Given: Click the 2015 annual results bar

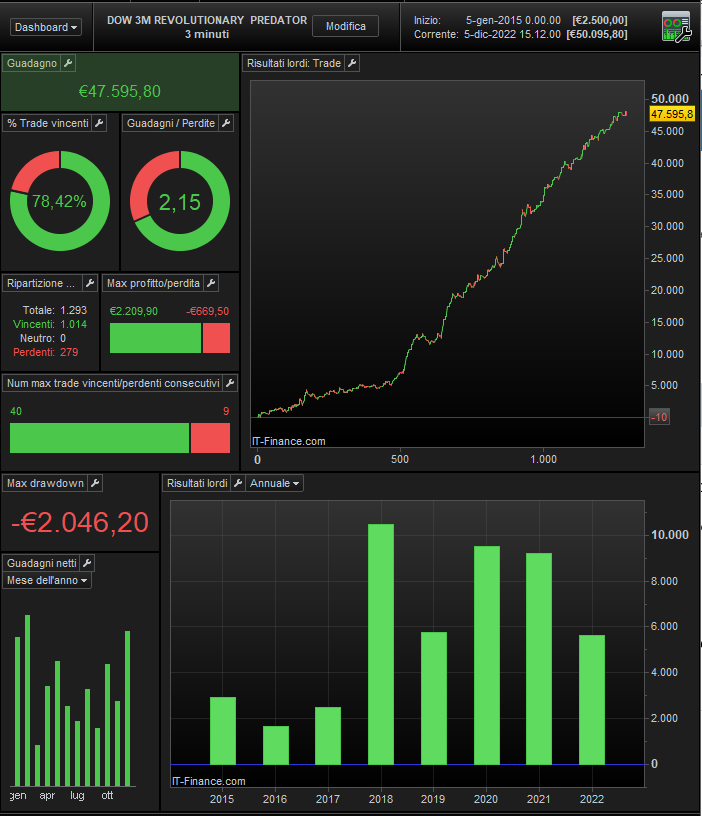Looking at the screenshot, I should point(223,731).
